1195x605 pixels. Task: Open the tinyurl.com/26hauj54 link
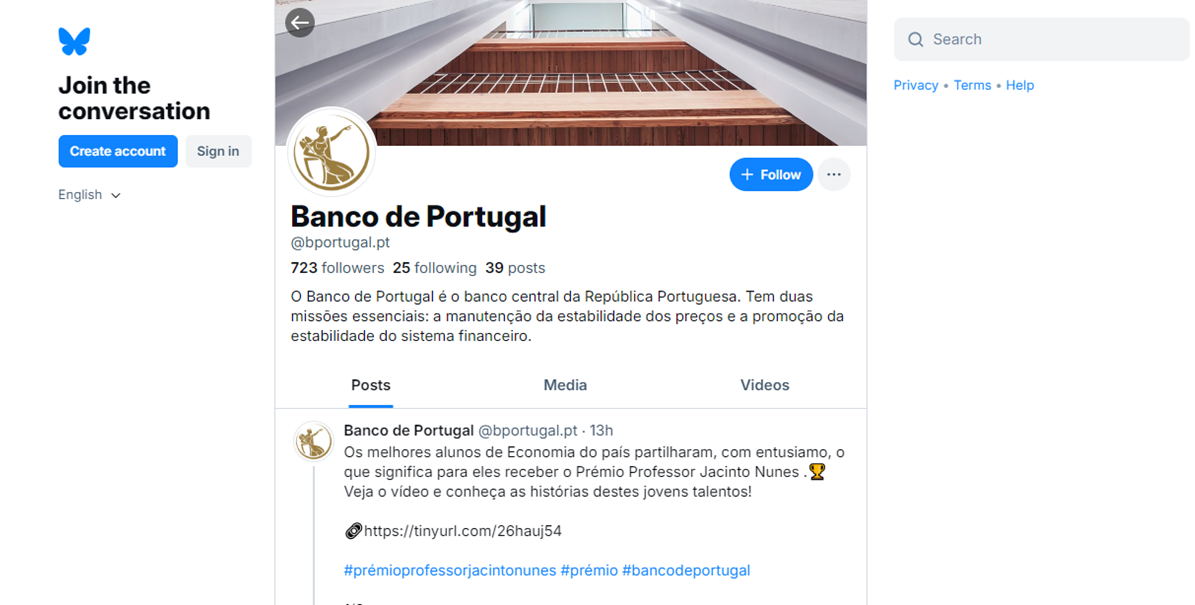point(463,531)
